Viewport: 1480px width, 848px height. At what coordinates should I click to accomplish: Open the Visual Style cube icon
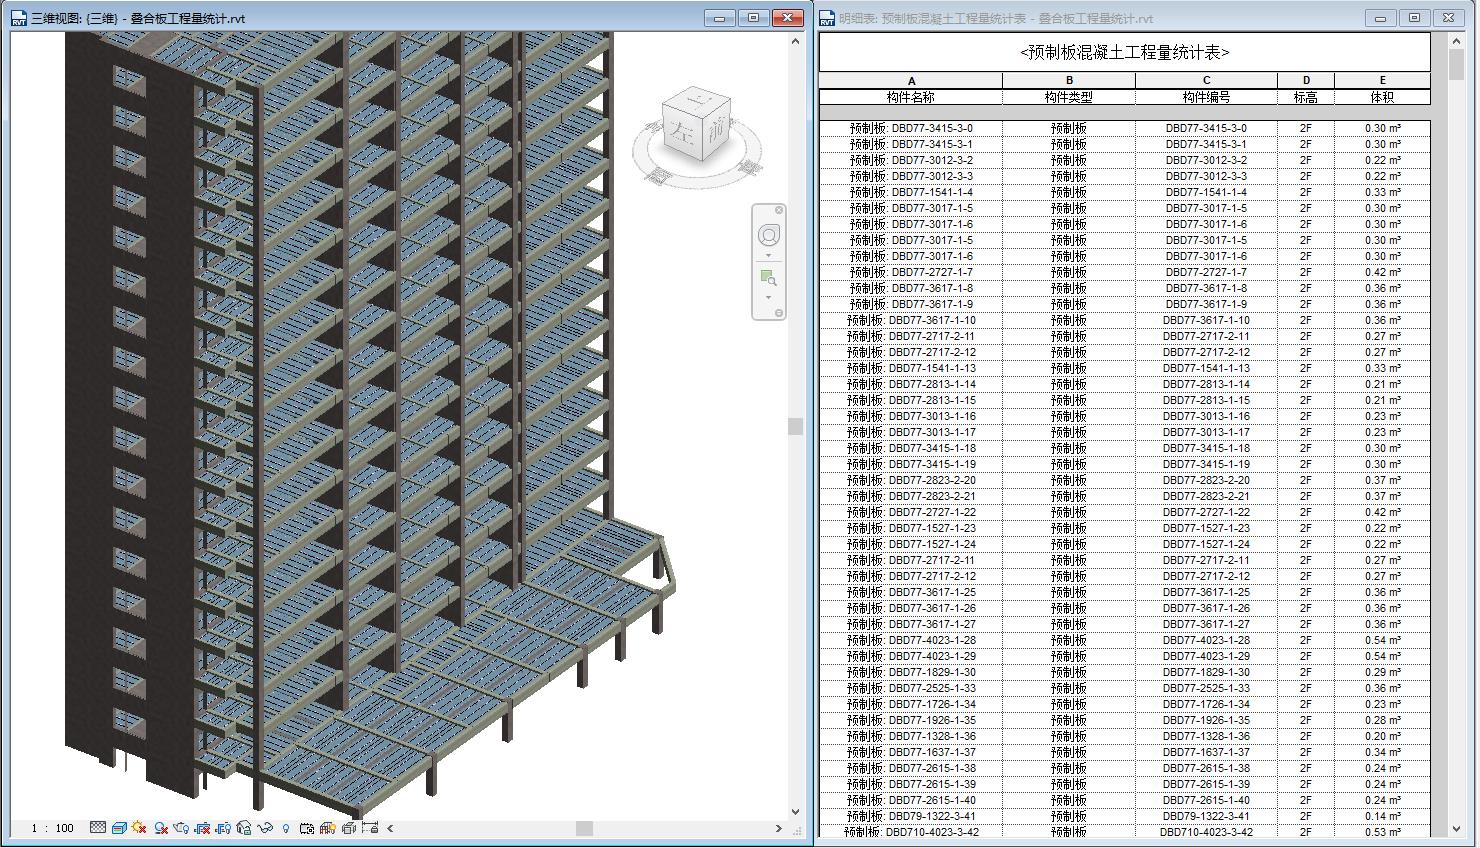click(119, 828)
